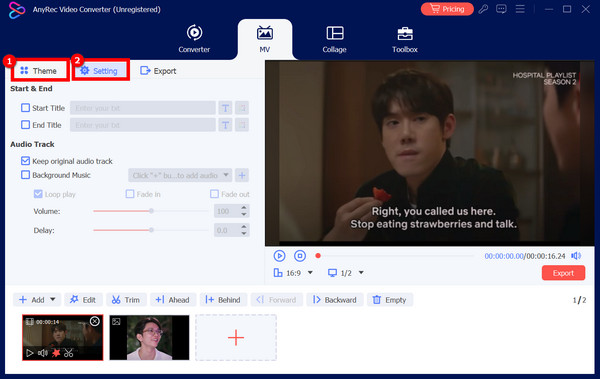Open the Collage tab
The height and width of the screenshot is (379, 600).
[334, 39]
